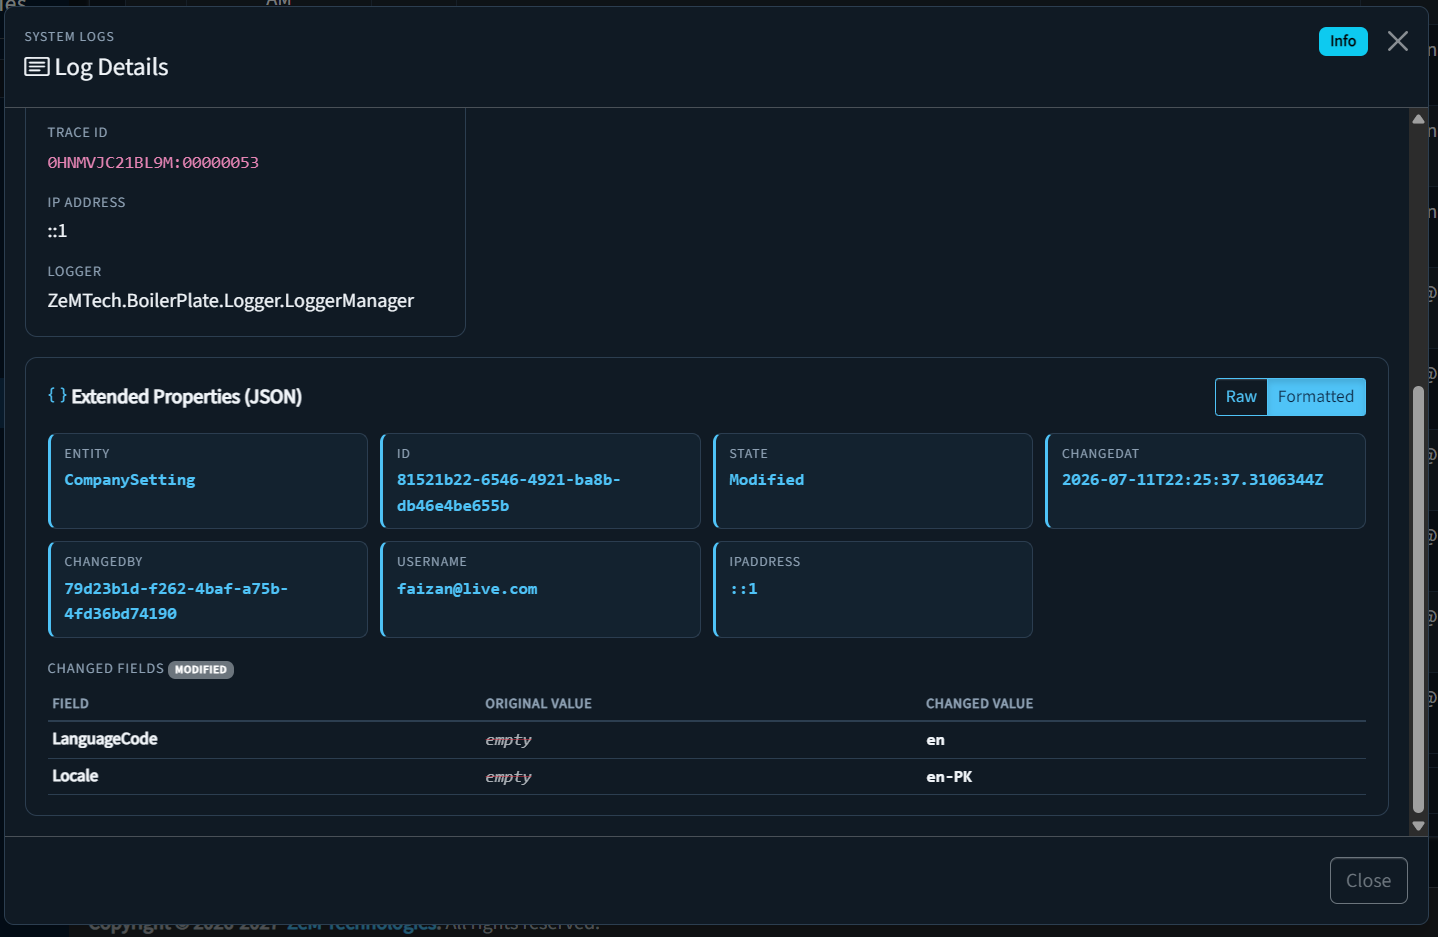This screenshot has width=1438, height=937.
Task: Click the Locale field row
Action: click(x=708, y=777)
